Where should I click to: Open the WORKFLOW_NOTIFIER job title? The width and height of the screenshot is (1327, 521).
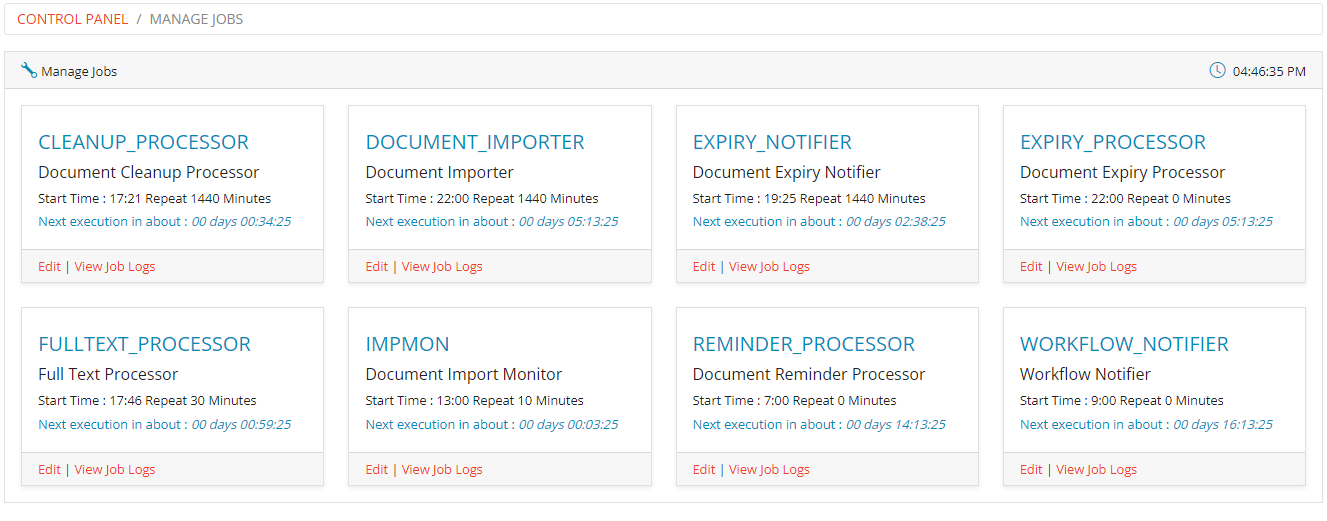pyautogui.click(x=1124, y=344)
